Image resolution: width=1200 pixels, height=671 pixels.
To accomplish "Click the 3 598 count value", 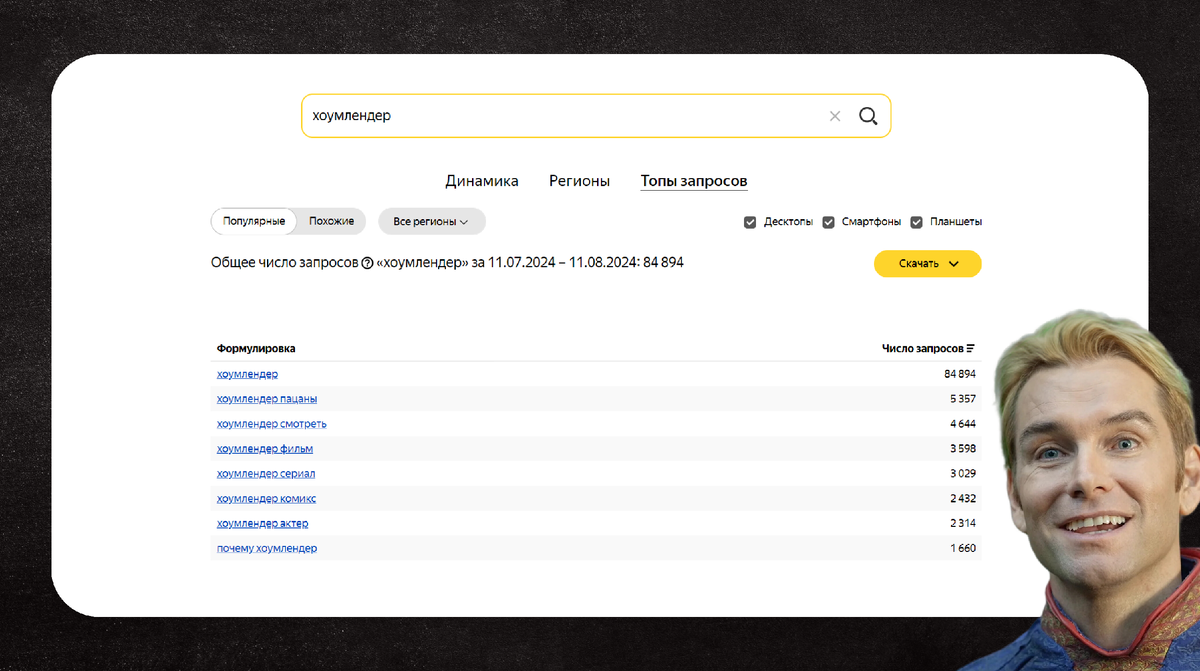I will [962, 449].
